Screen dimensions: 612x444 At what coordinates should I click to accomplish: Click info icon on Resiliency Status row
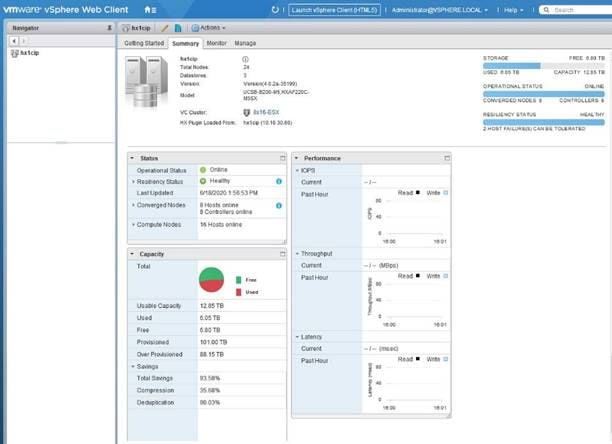(279, 181)
